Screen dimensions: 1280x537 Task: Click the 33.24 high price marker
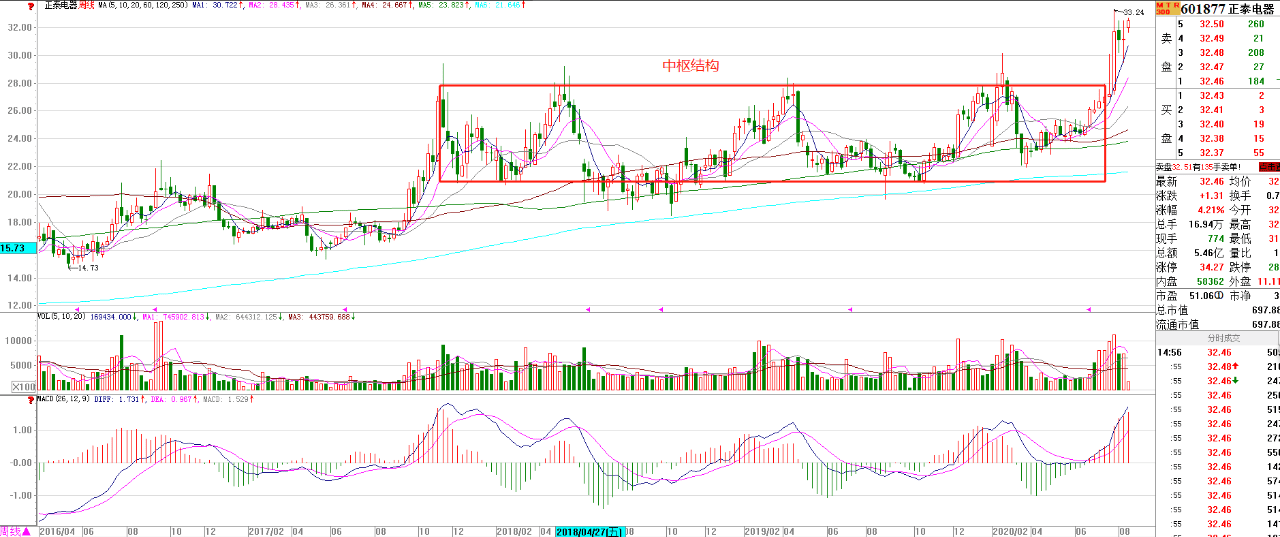click(1132, 12)
